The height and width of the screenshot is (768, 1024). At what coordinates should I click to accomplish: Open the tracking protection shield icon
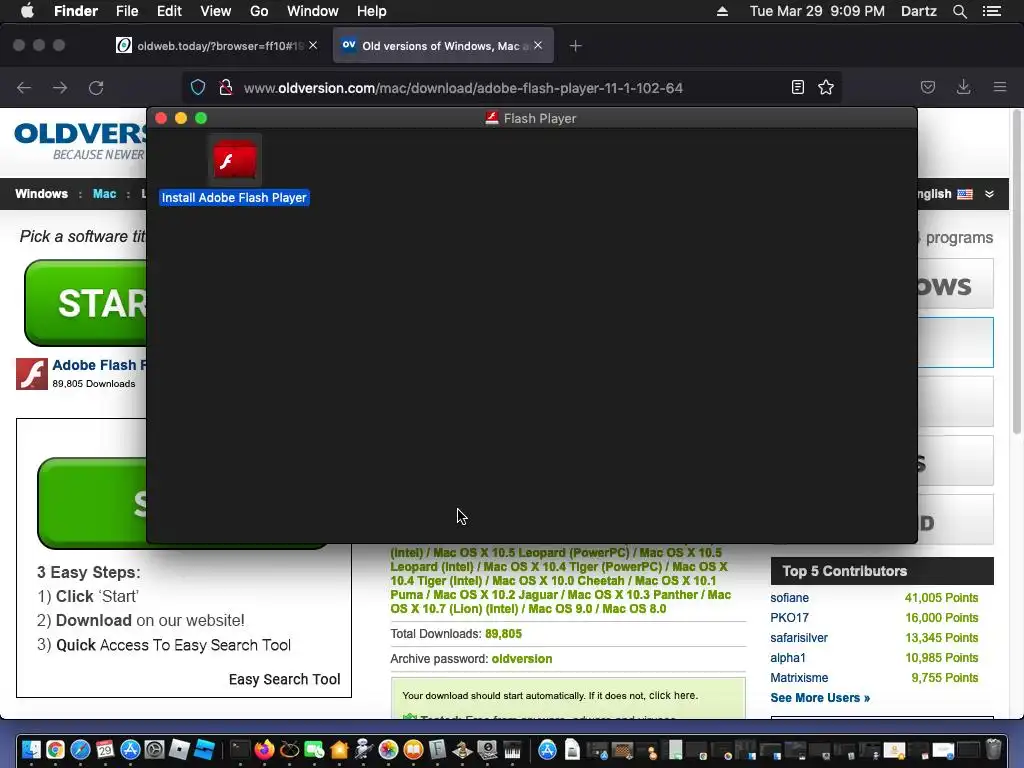coord(198,88)
